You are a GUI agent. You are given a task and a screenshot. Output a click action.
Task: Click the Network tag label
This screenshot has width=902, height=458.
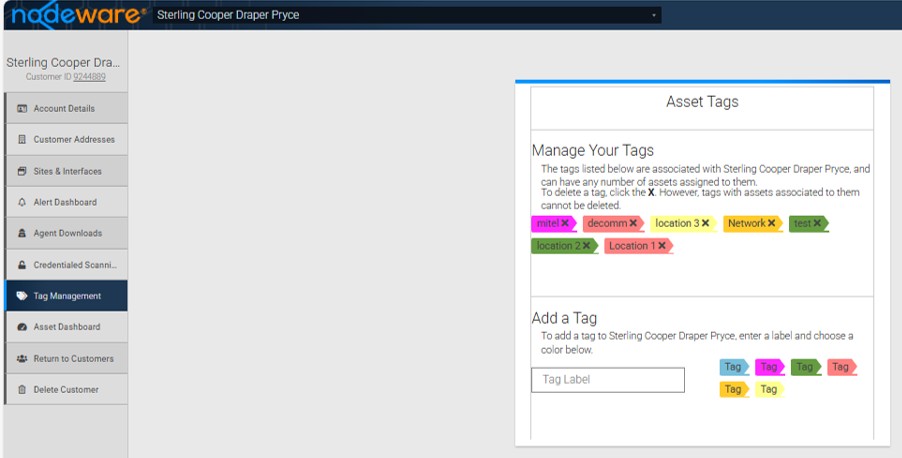(x=747, y=223)
